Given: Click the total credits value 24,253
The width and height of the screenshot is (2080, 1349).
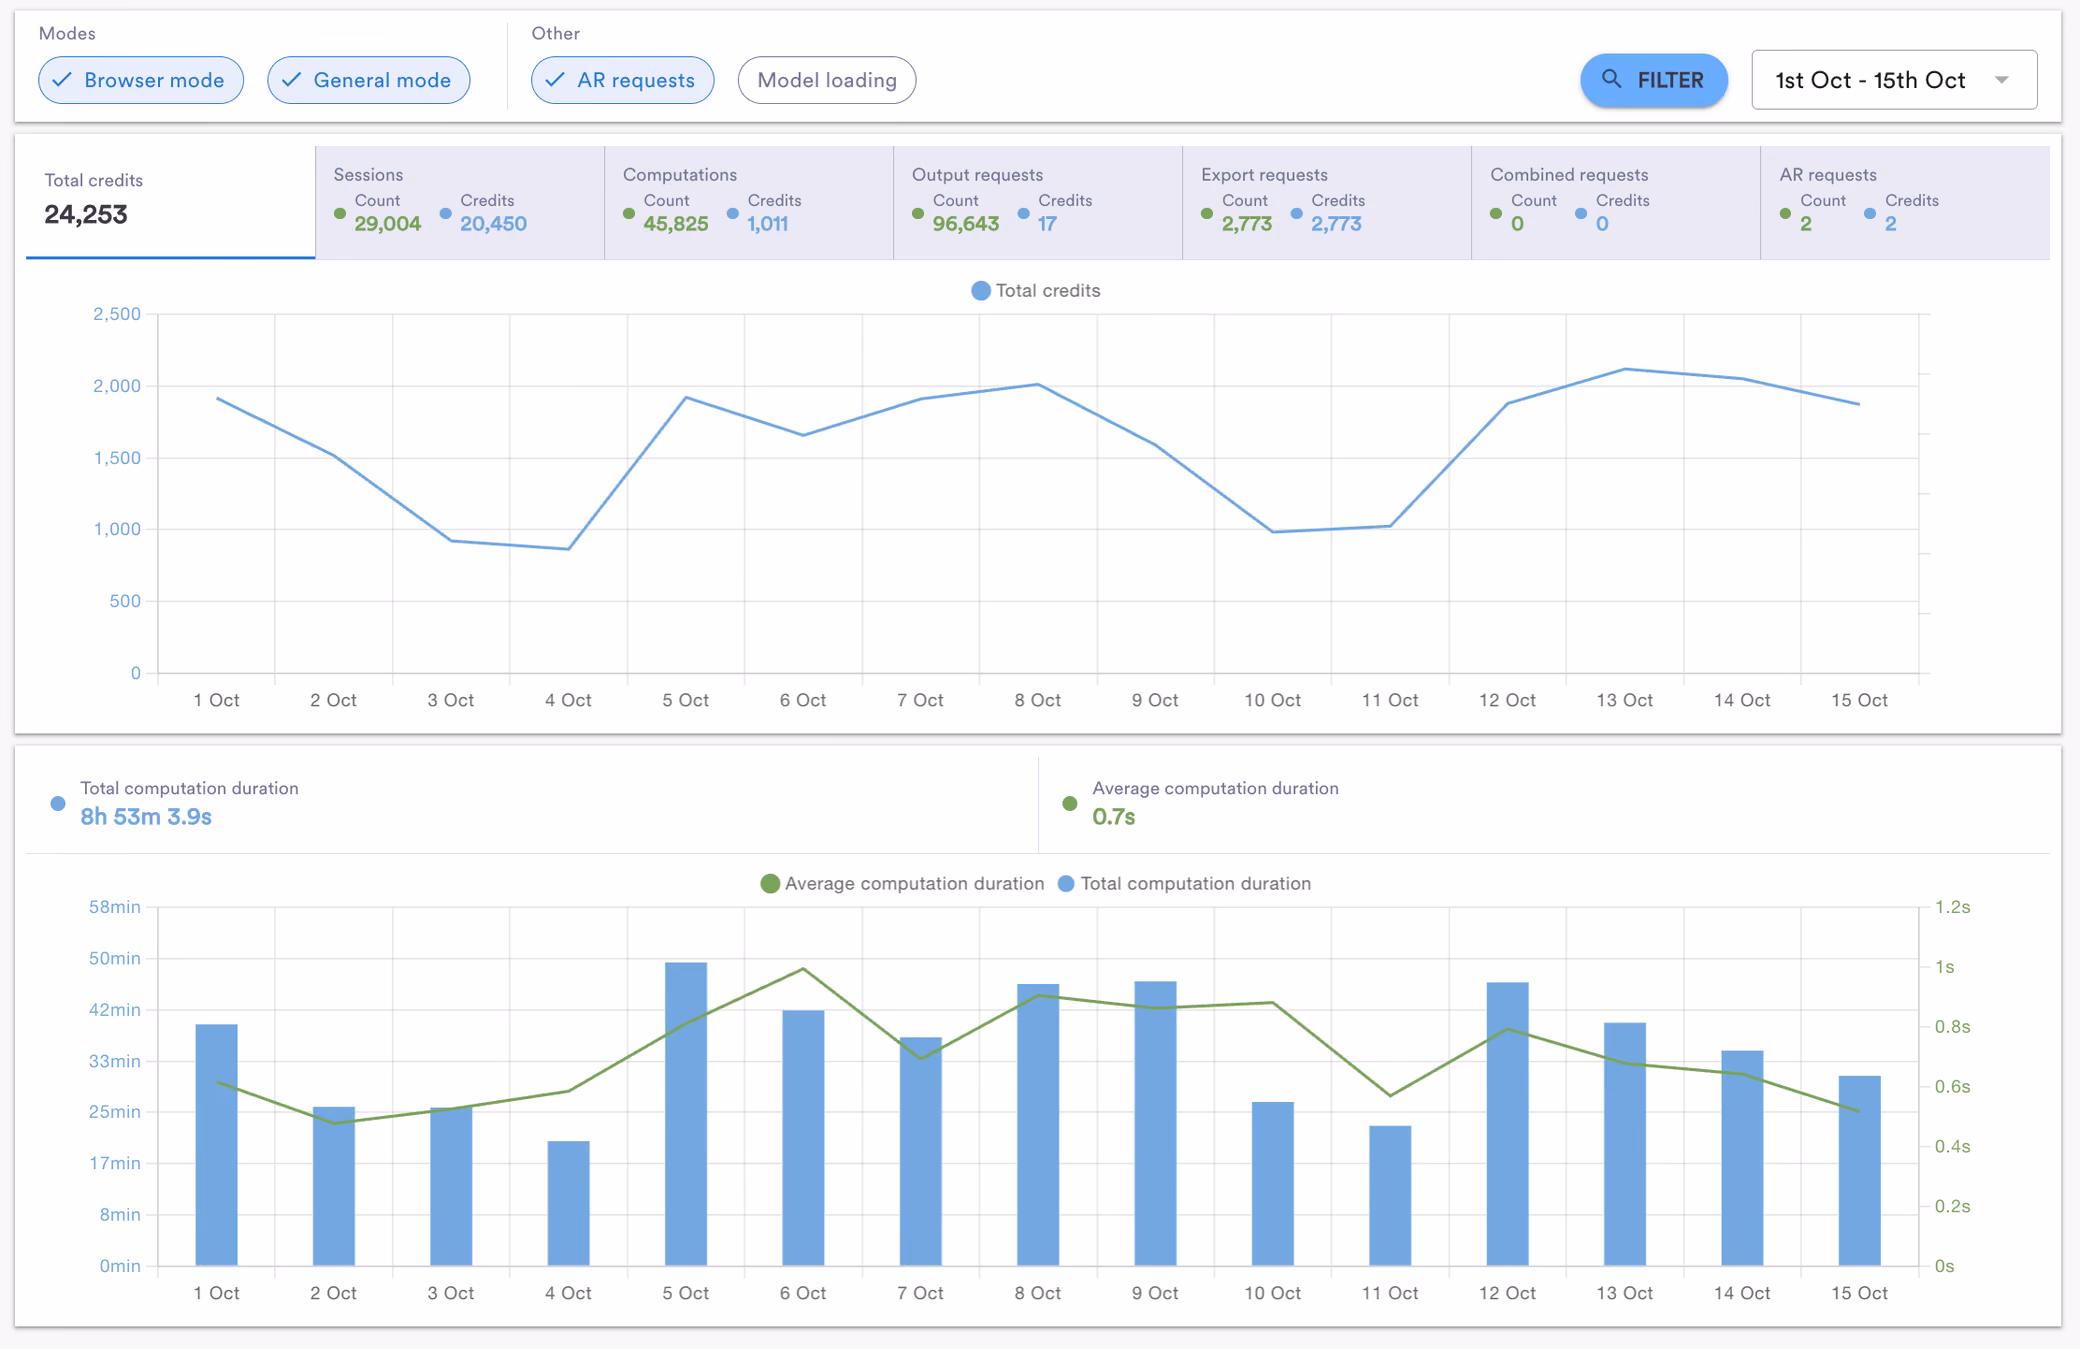Looking at the screenshot, I should pos(86,215).
